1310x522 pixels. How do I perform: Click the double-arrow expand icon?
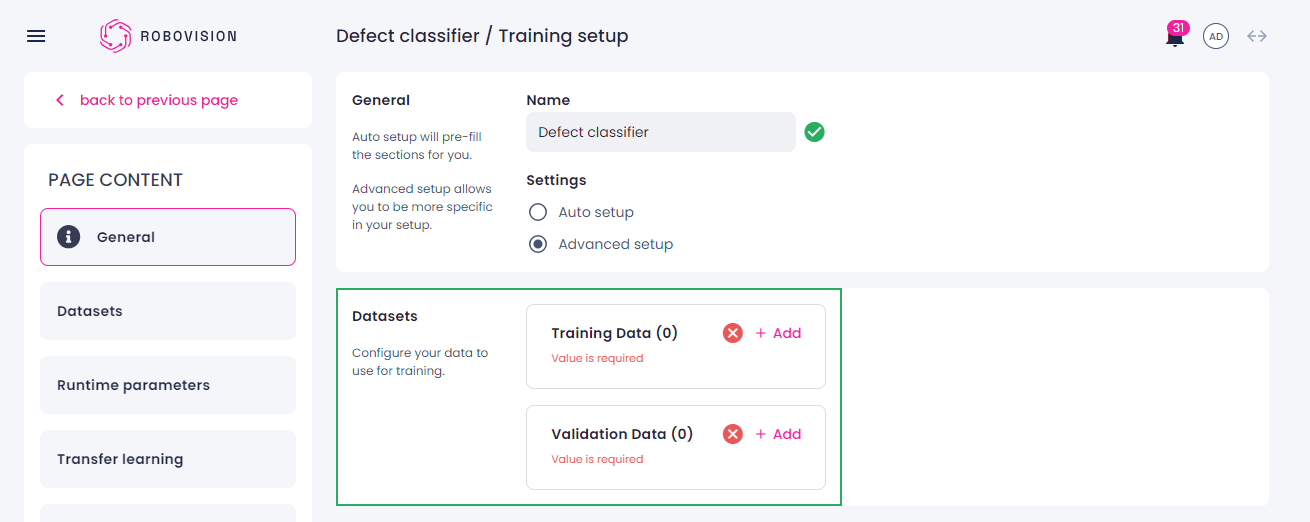click(1257, 36)
